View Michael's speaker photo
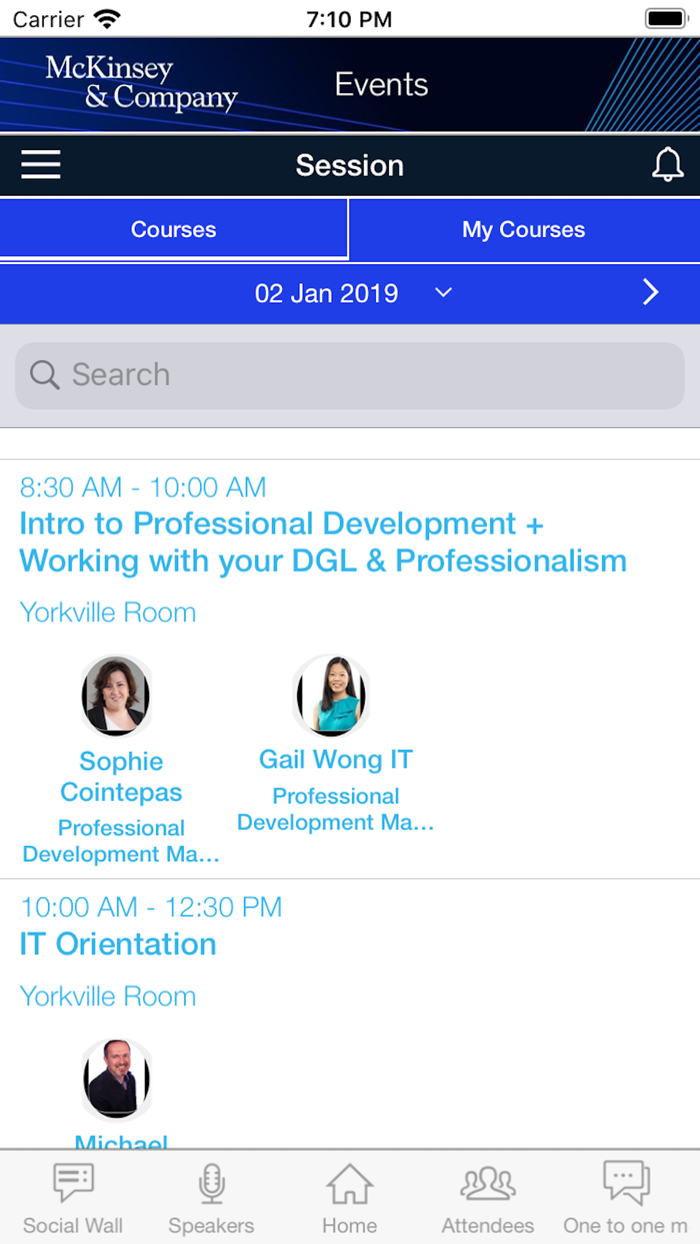This screenshot has height=1244, width=700. [x=116, y=1079]
